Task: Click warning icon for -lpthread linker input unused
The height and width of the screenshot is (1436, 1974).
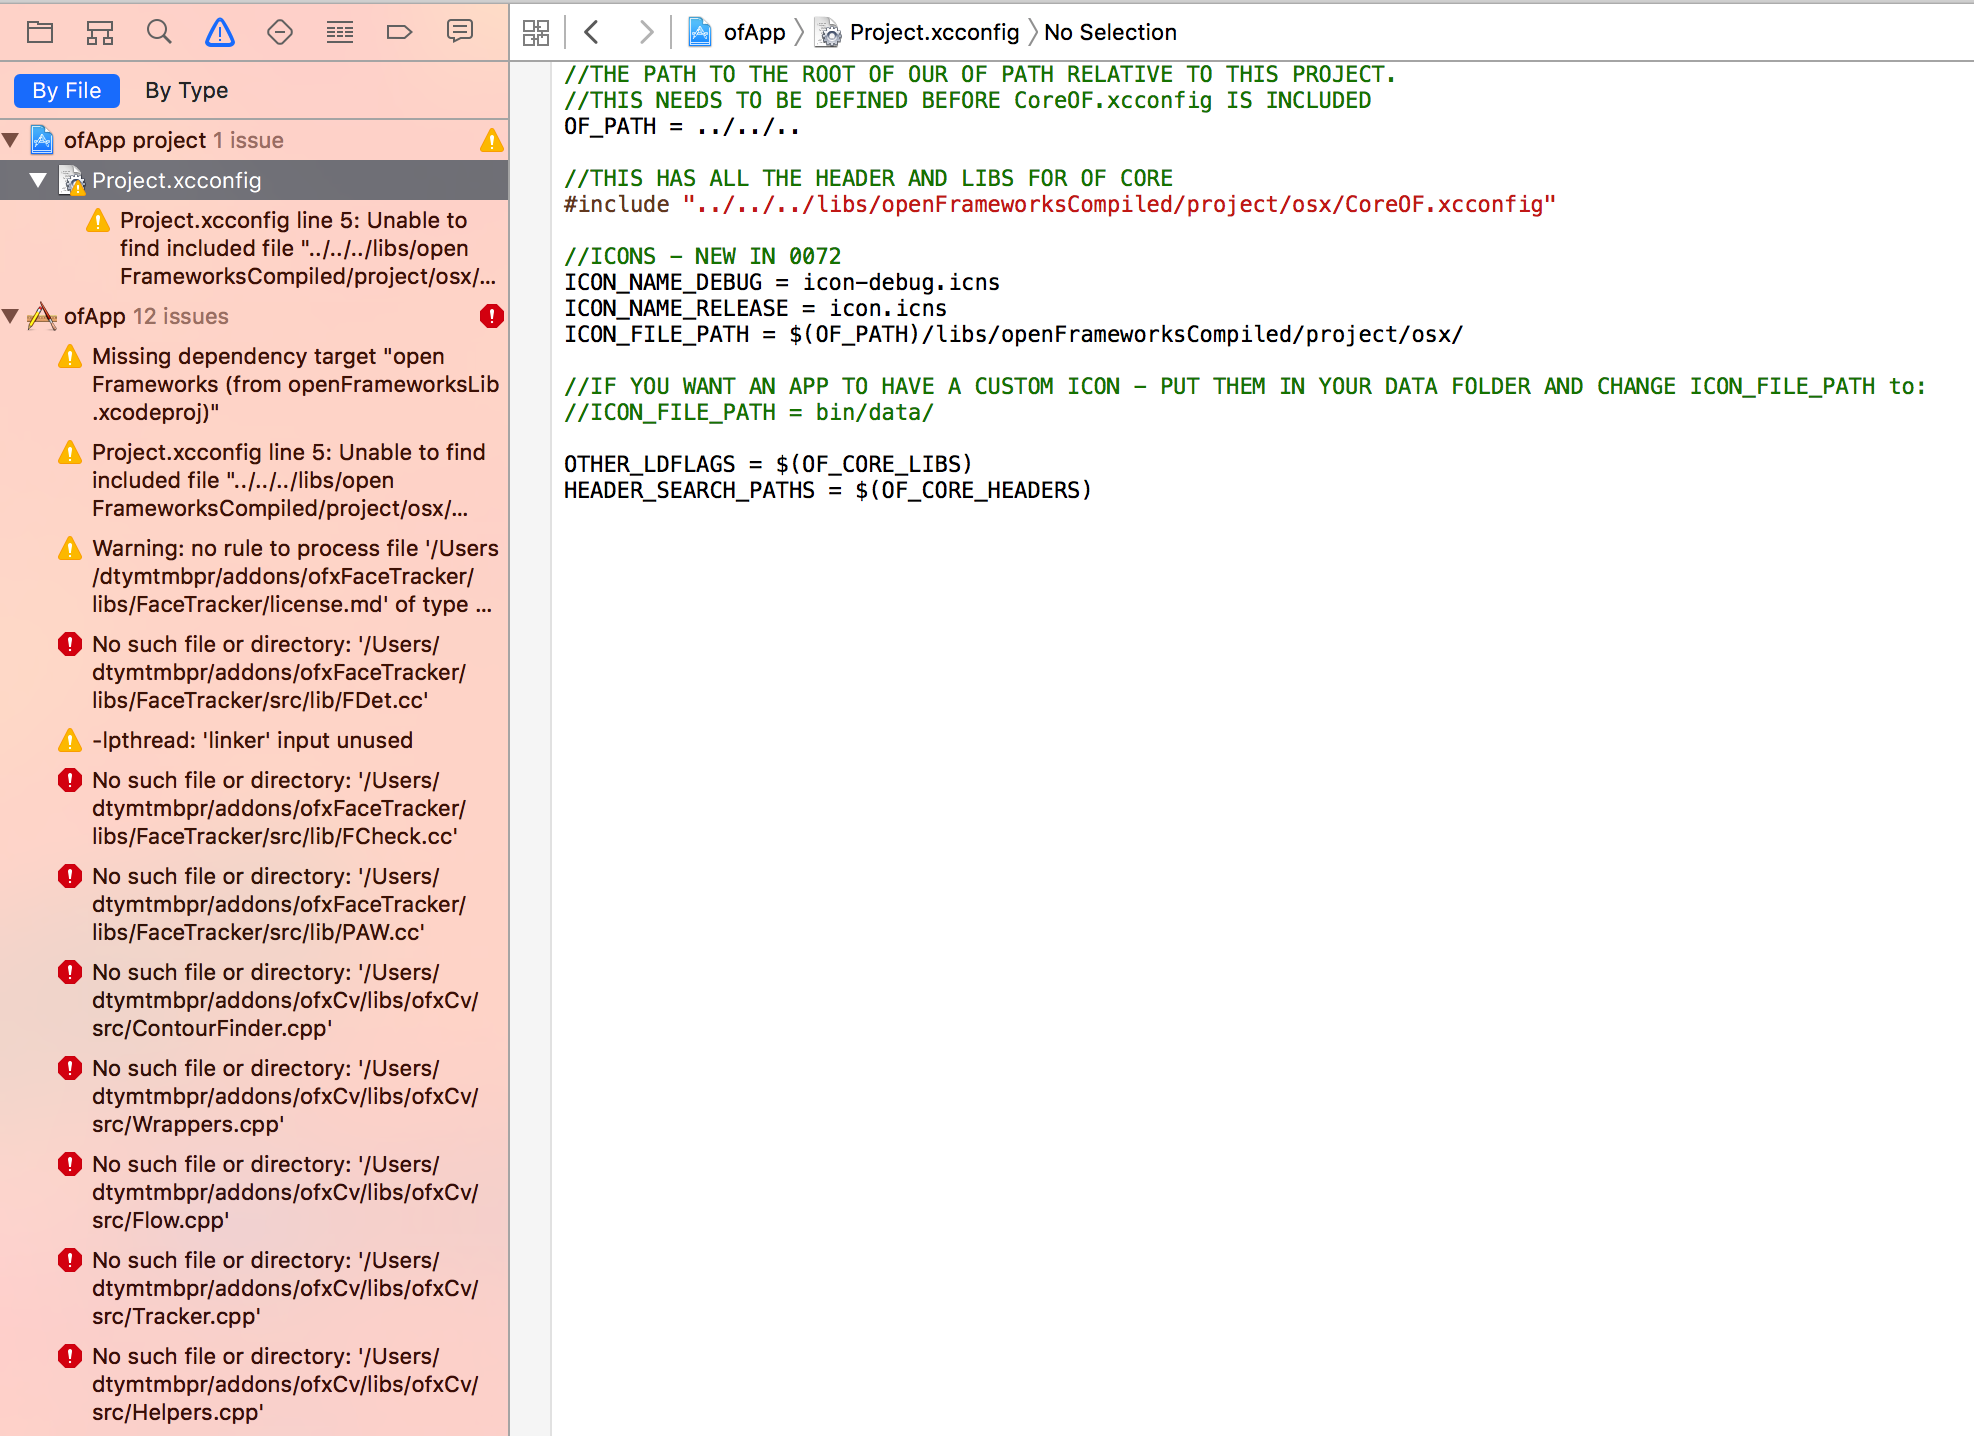Action: click(x=70, y=740)
